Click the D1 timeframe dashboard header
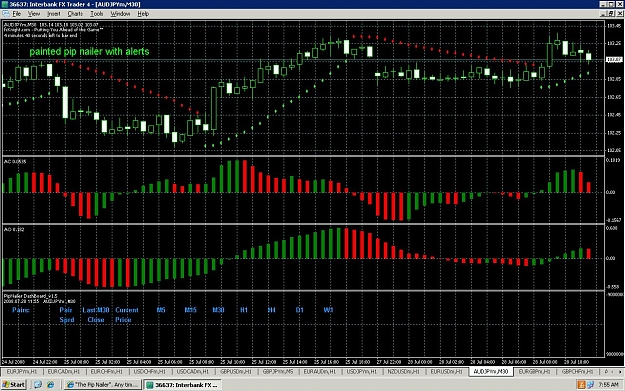 (300, 310)
